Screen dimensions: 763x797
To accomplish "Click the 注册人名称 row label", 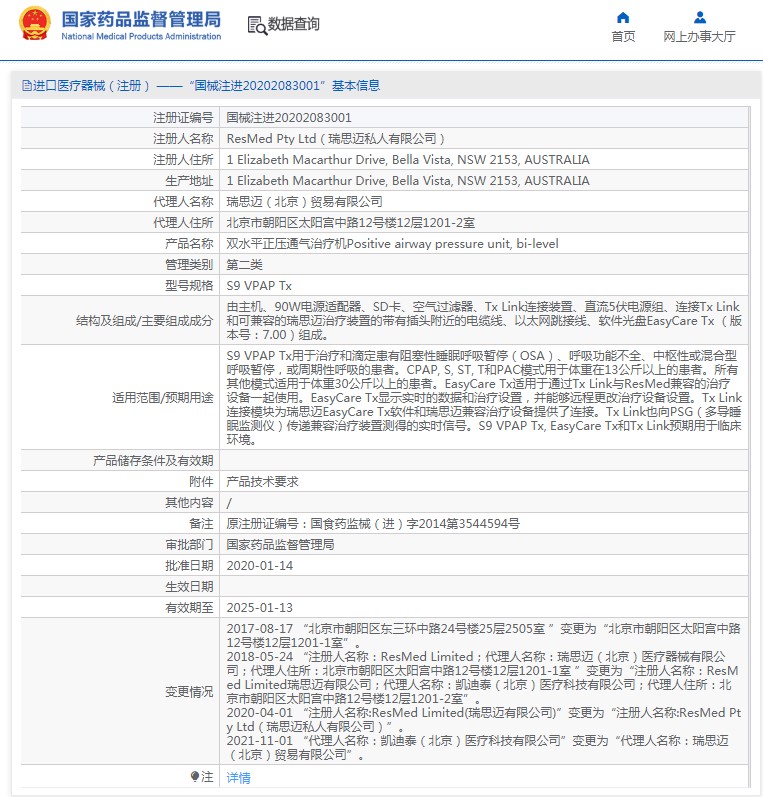I will pos(183,138).
